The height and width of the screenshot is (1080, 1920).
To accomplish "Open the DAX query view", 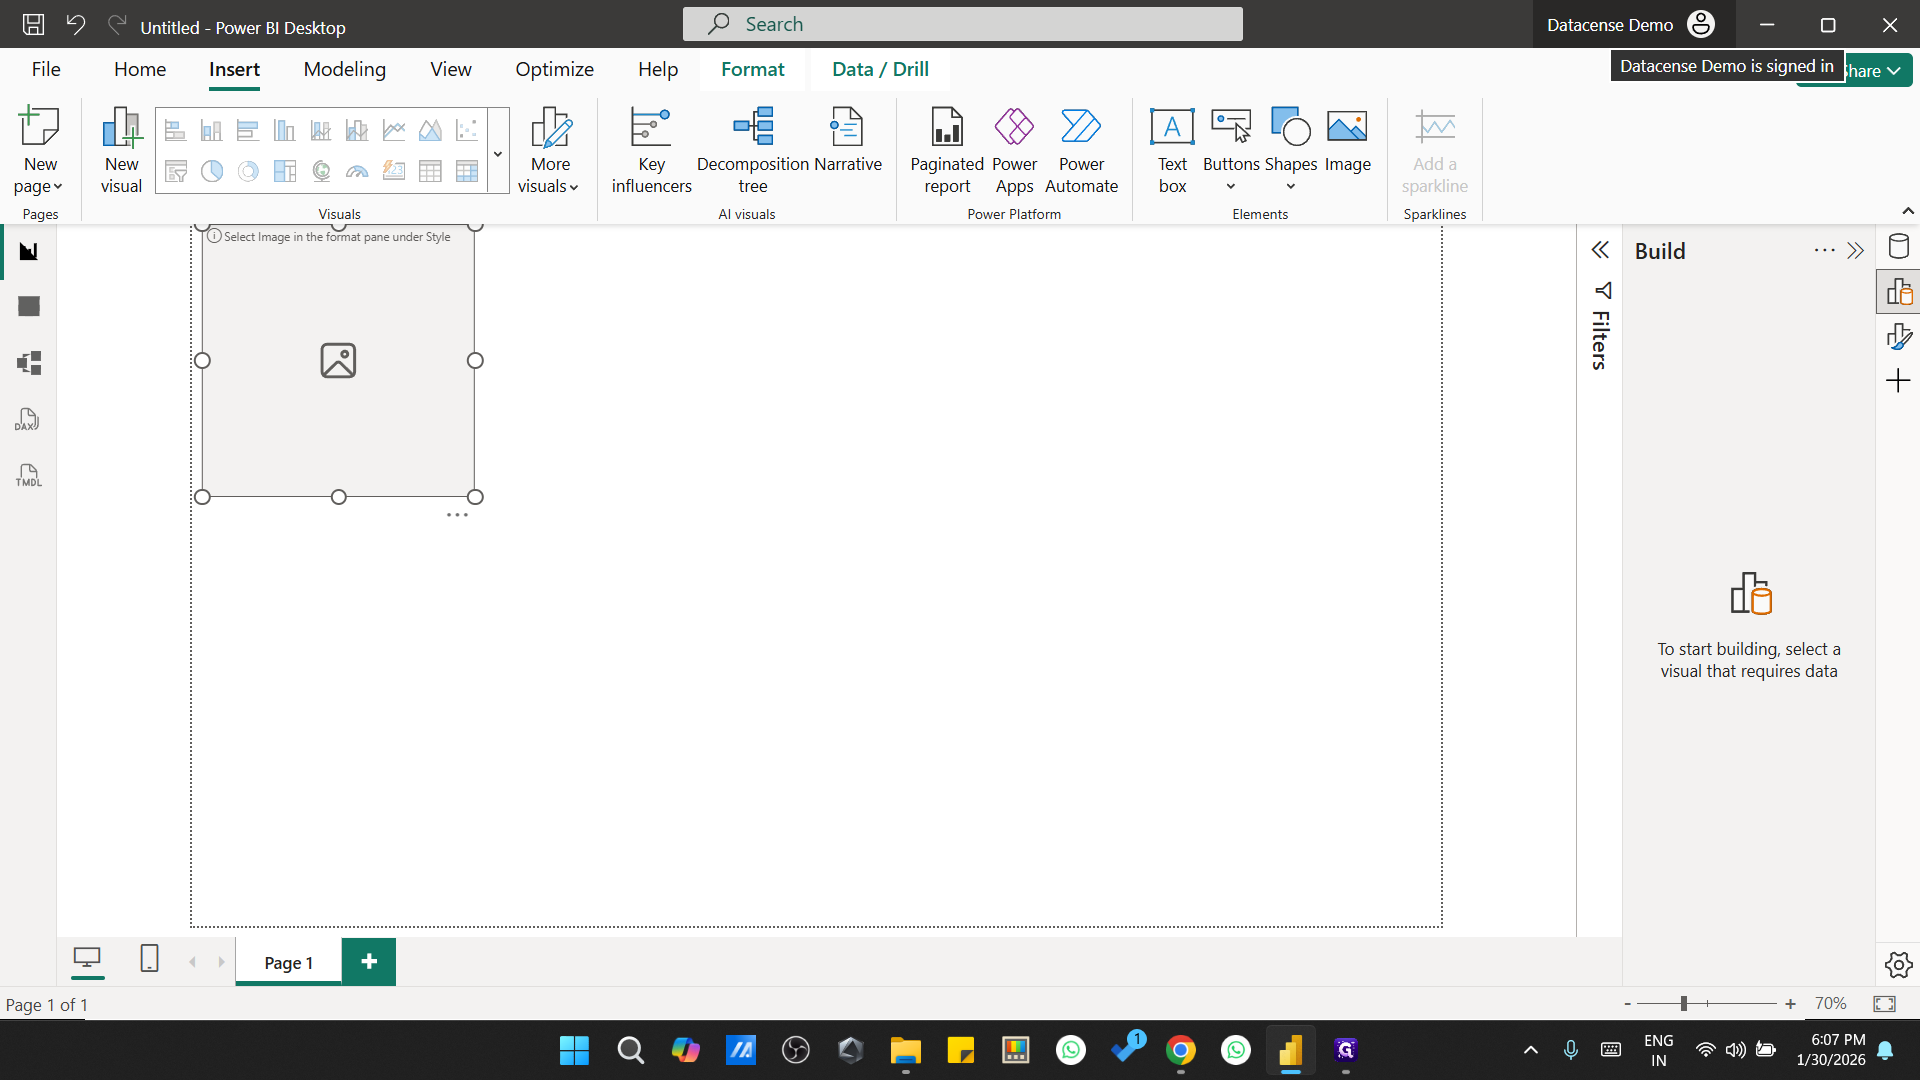I will [x=27, y=419].
